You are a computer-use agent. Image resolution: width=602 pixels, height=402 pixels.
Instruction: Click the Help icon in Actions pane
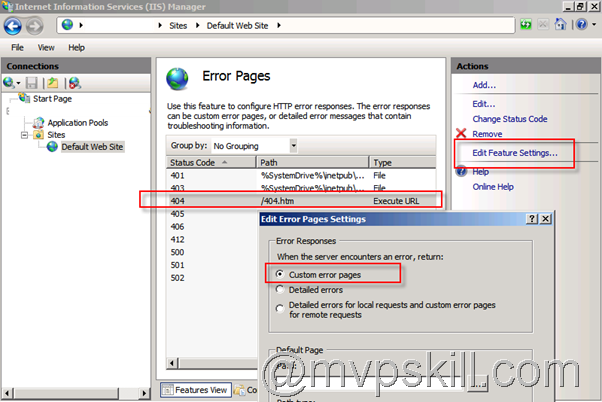tap(461, 171)
